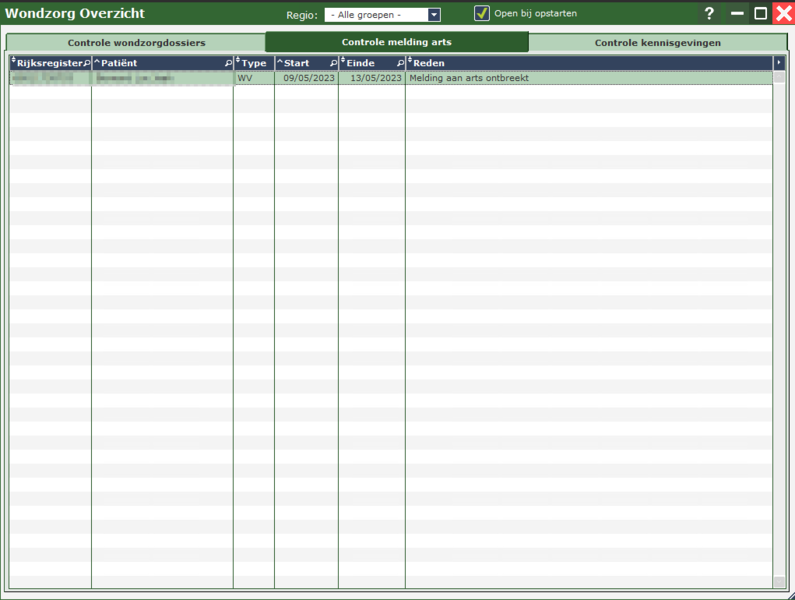Click the search icon in Patiënt column
This screenshot has height=600, width=795.
pos(228,63)
